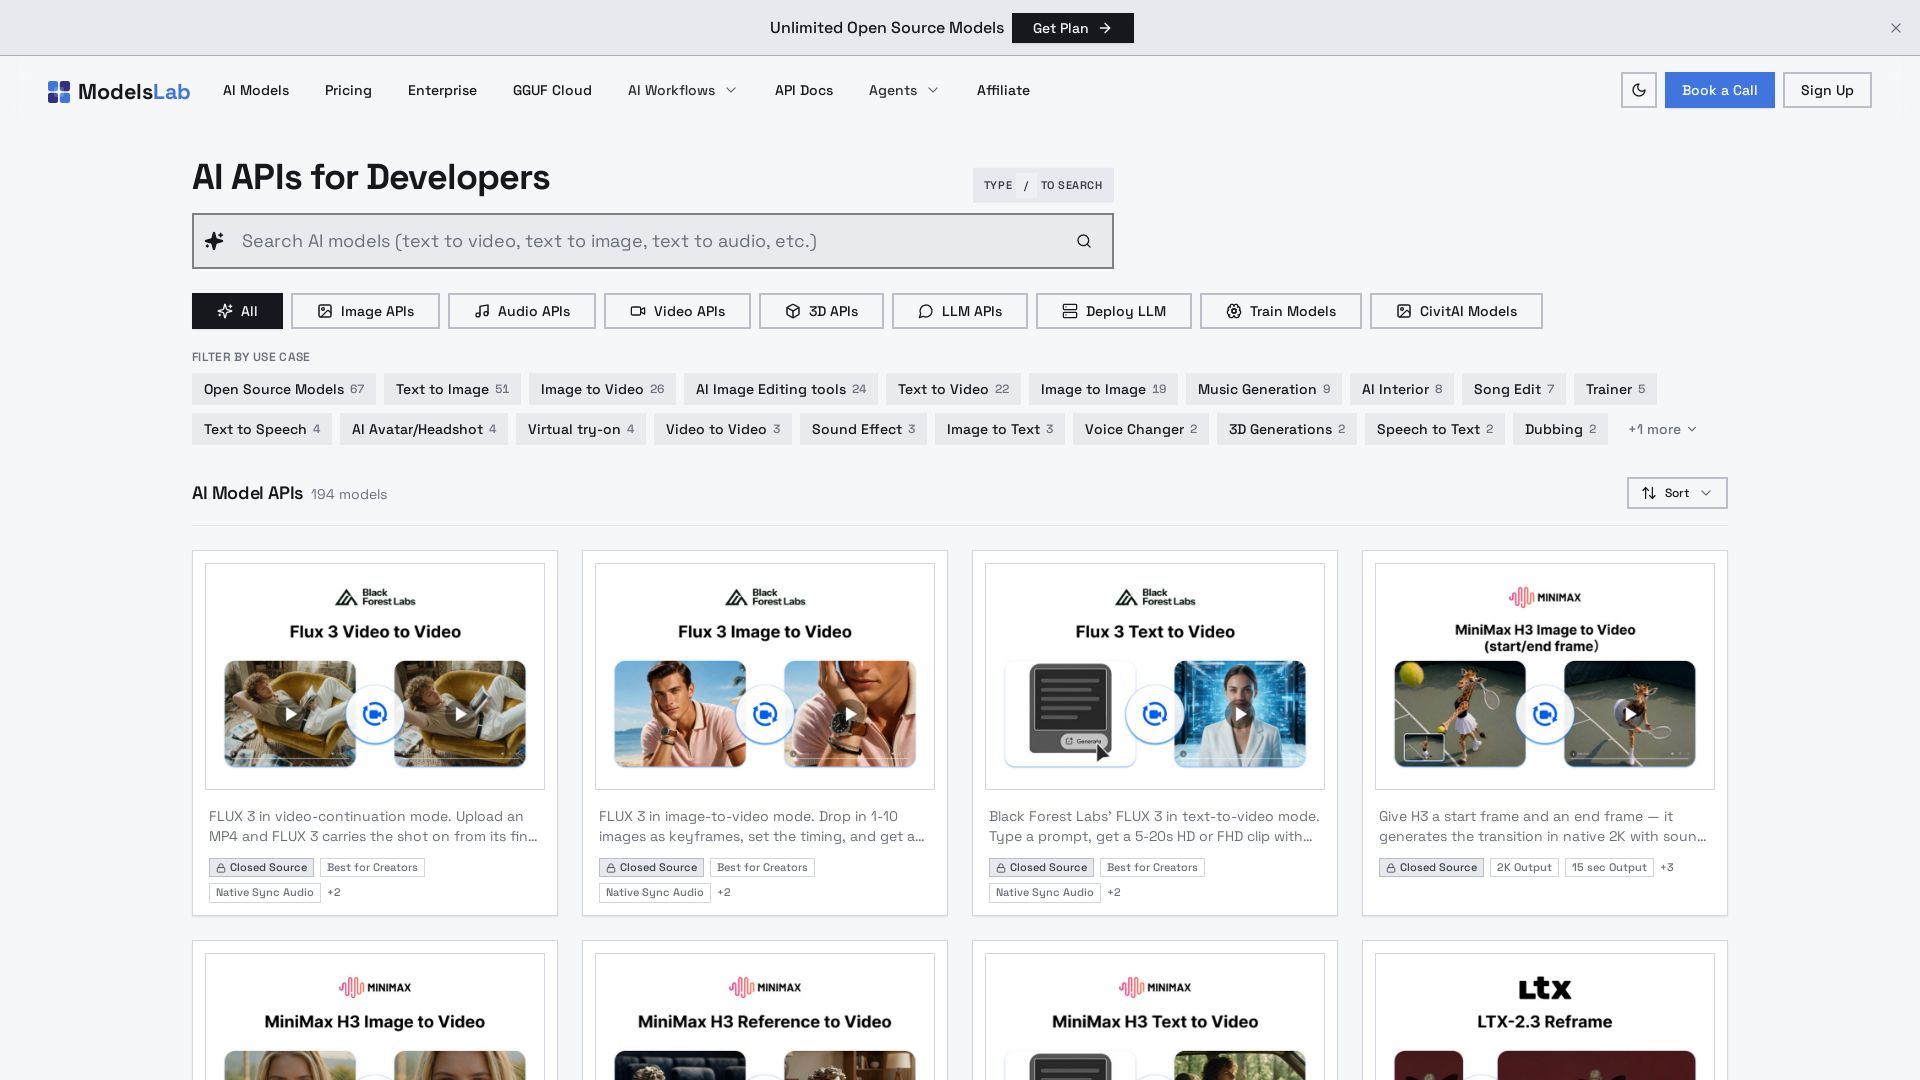Screen dimensions: 1920x1080
Task: Switch to the Video APIs tab
Action: [677, 311]
